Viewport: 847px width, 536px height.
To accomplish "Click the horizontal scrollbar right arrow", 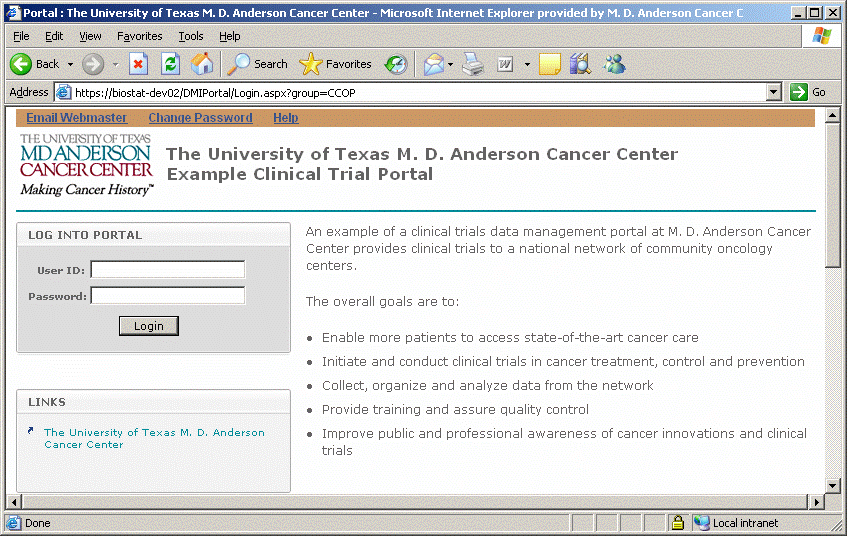I will [x=817, y=502].
